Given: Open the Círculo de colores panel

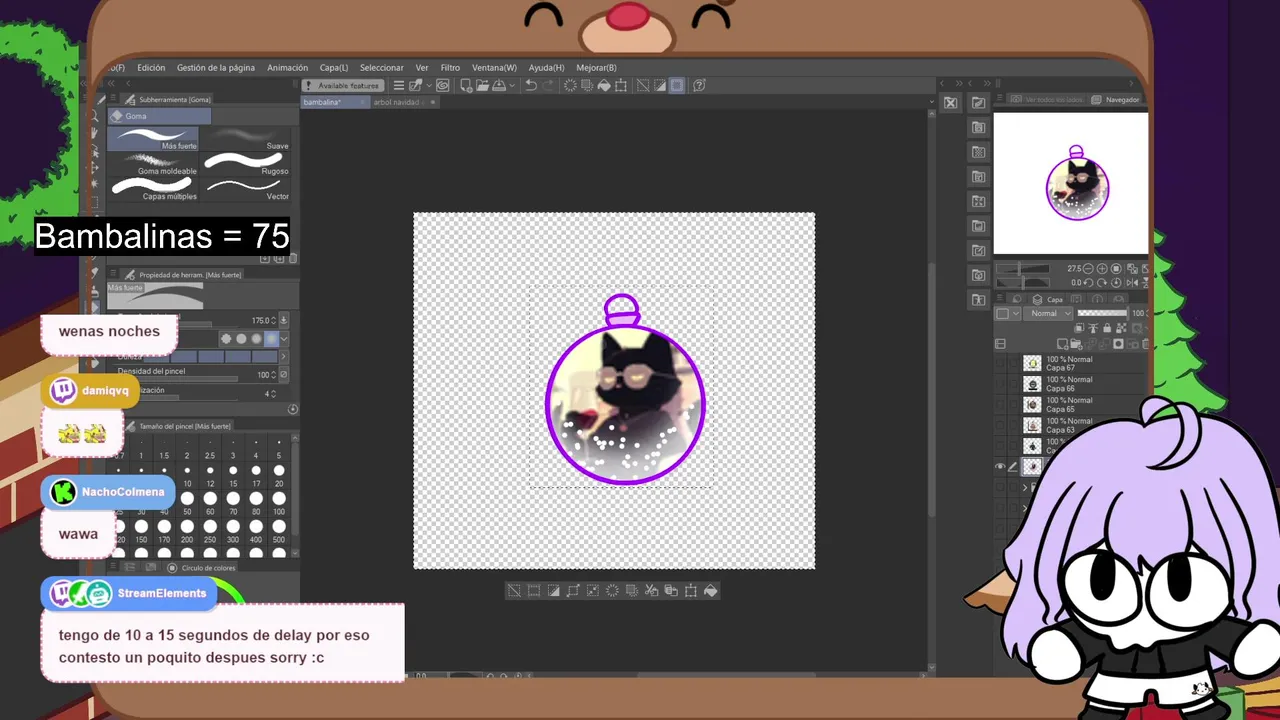Looking at the screenshot, I should tap(201, 568).
